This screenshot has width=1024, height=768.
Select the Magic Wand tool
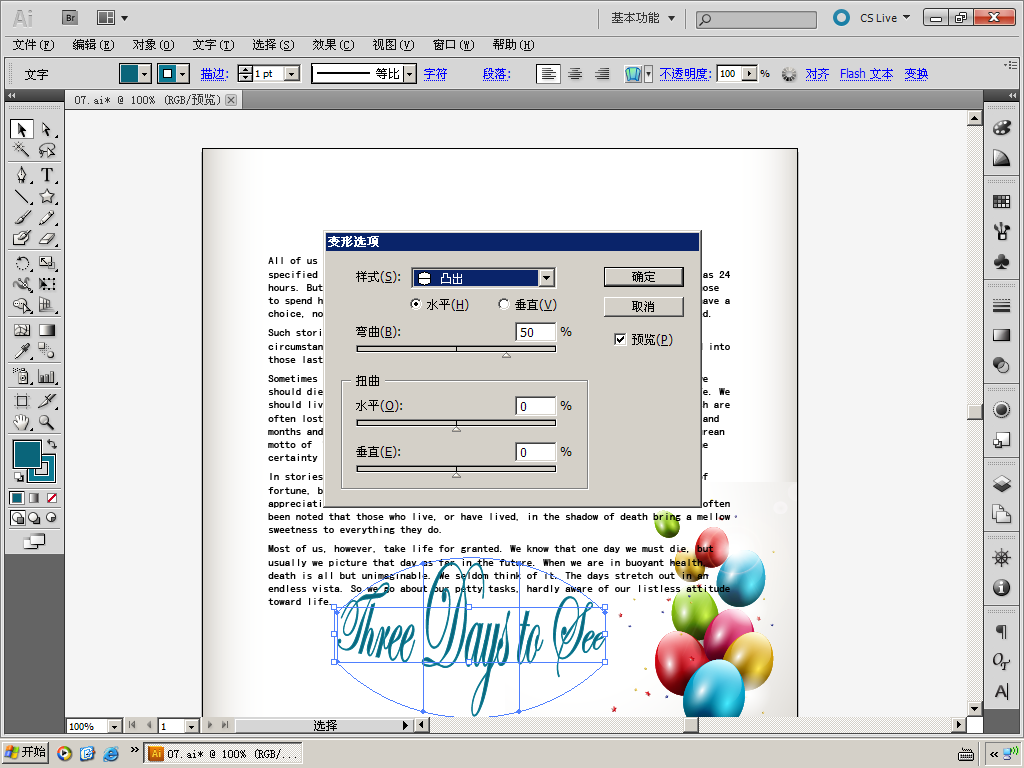coord(22,150)
